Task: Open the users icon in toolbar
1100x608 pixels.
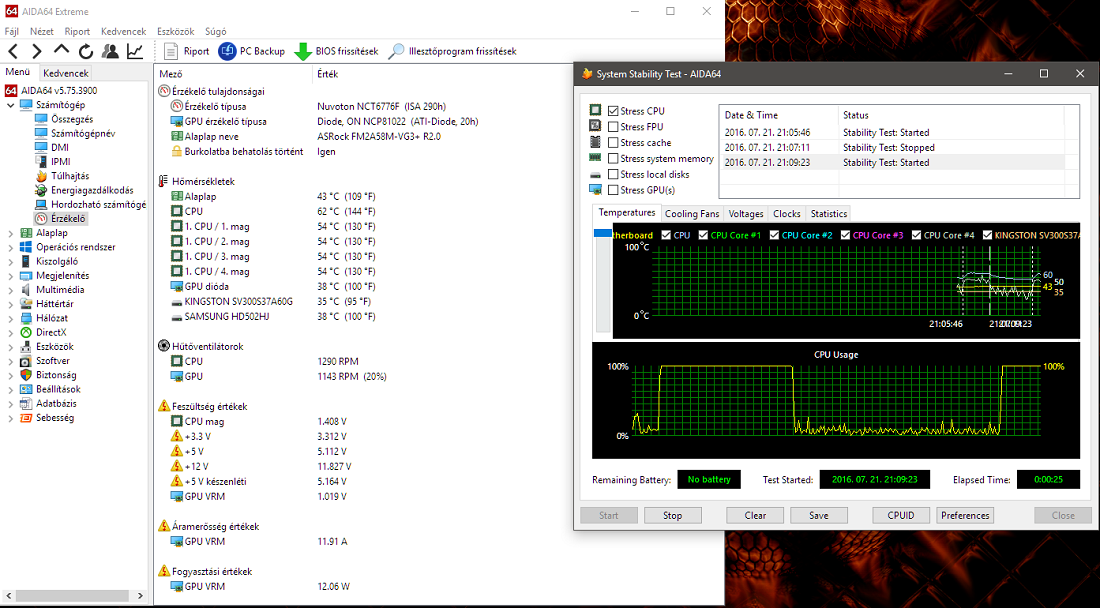Action: 110,51
